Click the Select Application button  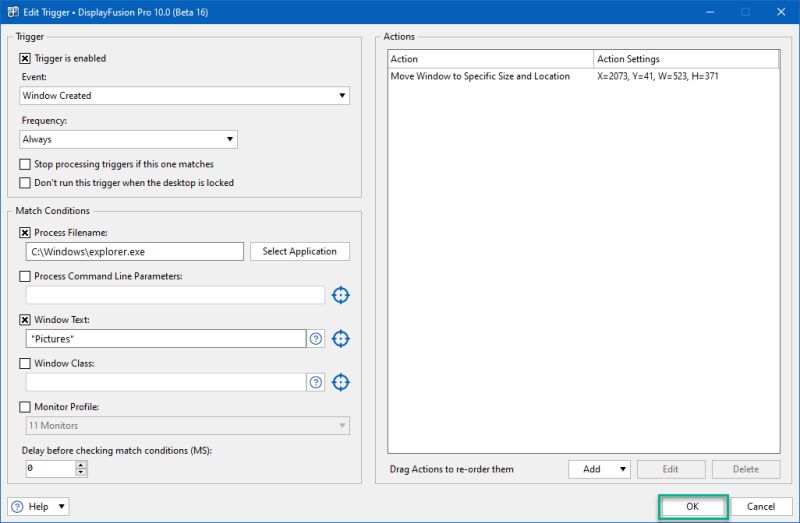point(299,251)
